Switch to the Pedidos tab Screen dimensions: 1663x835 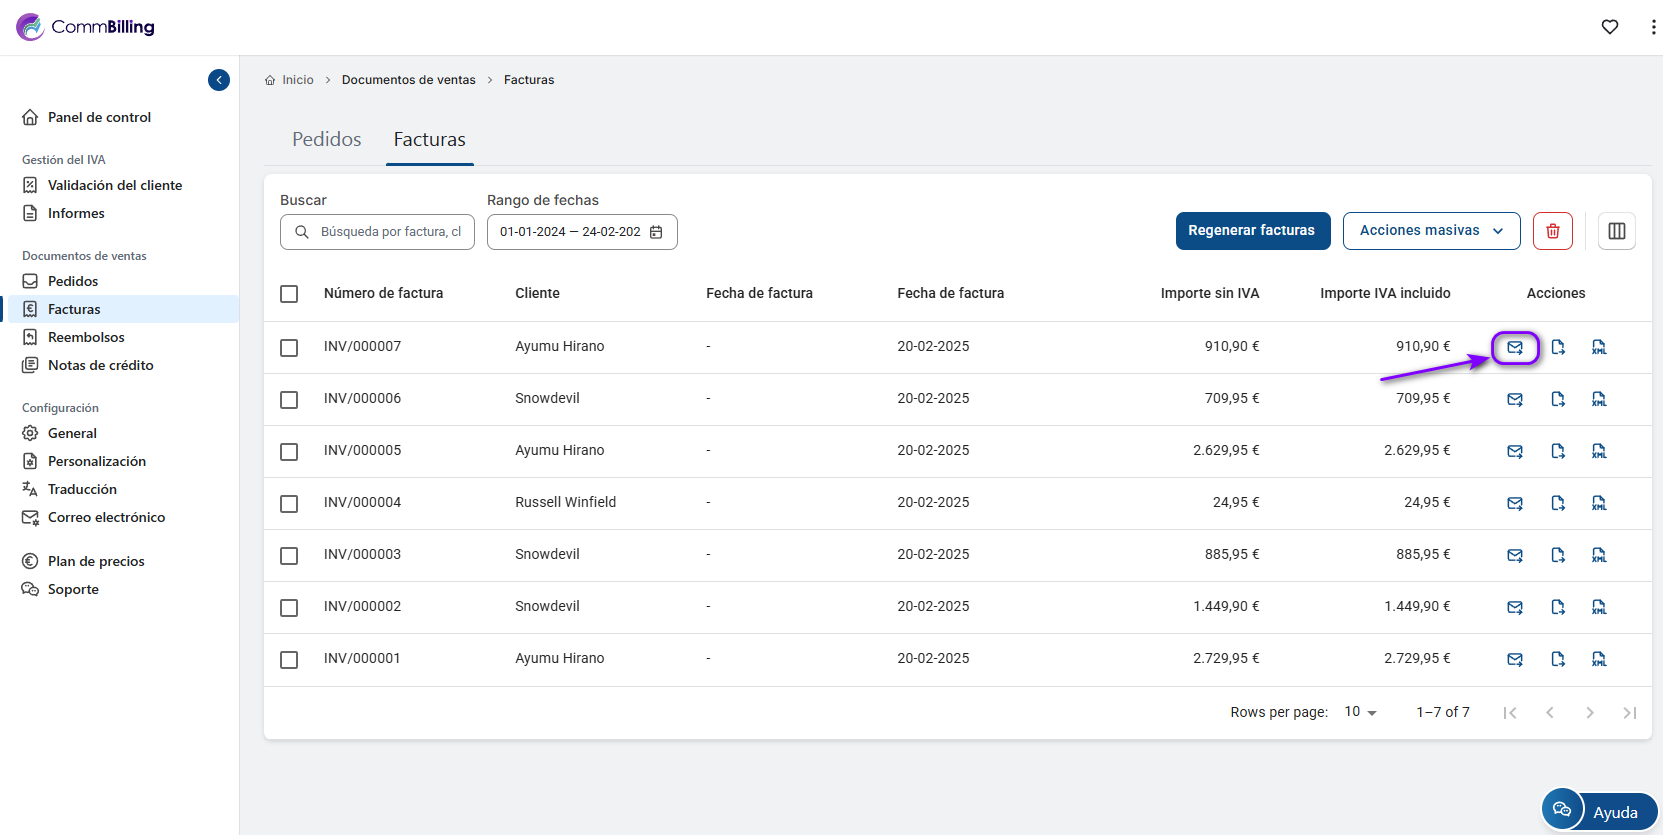(x=326, y=140)
